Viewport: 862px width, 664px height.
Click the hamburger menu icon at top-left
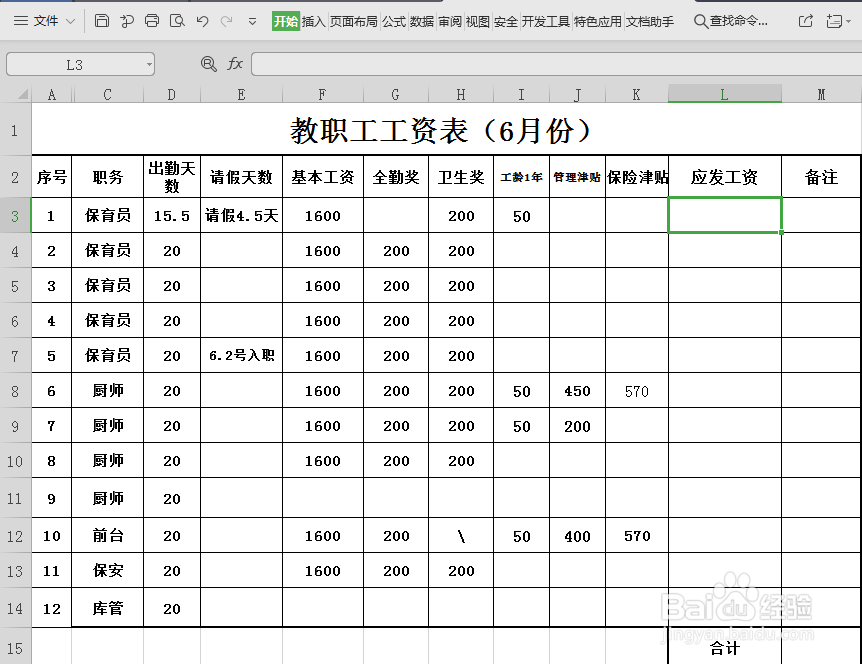[21, 21]
